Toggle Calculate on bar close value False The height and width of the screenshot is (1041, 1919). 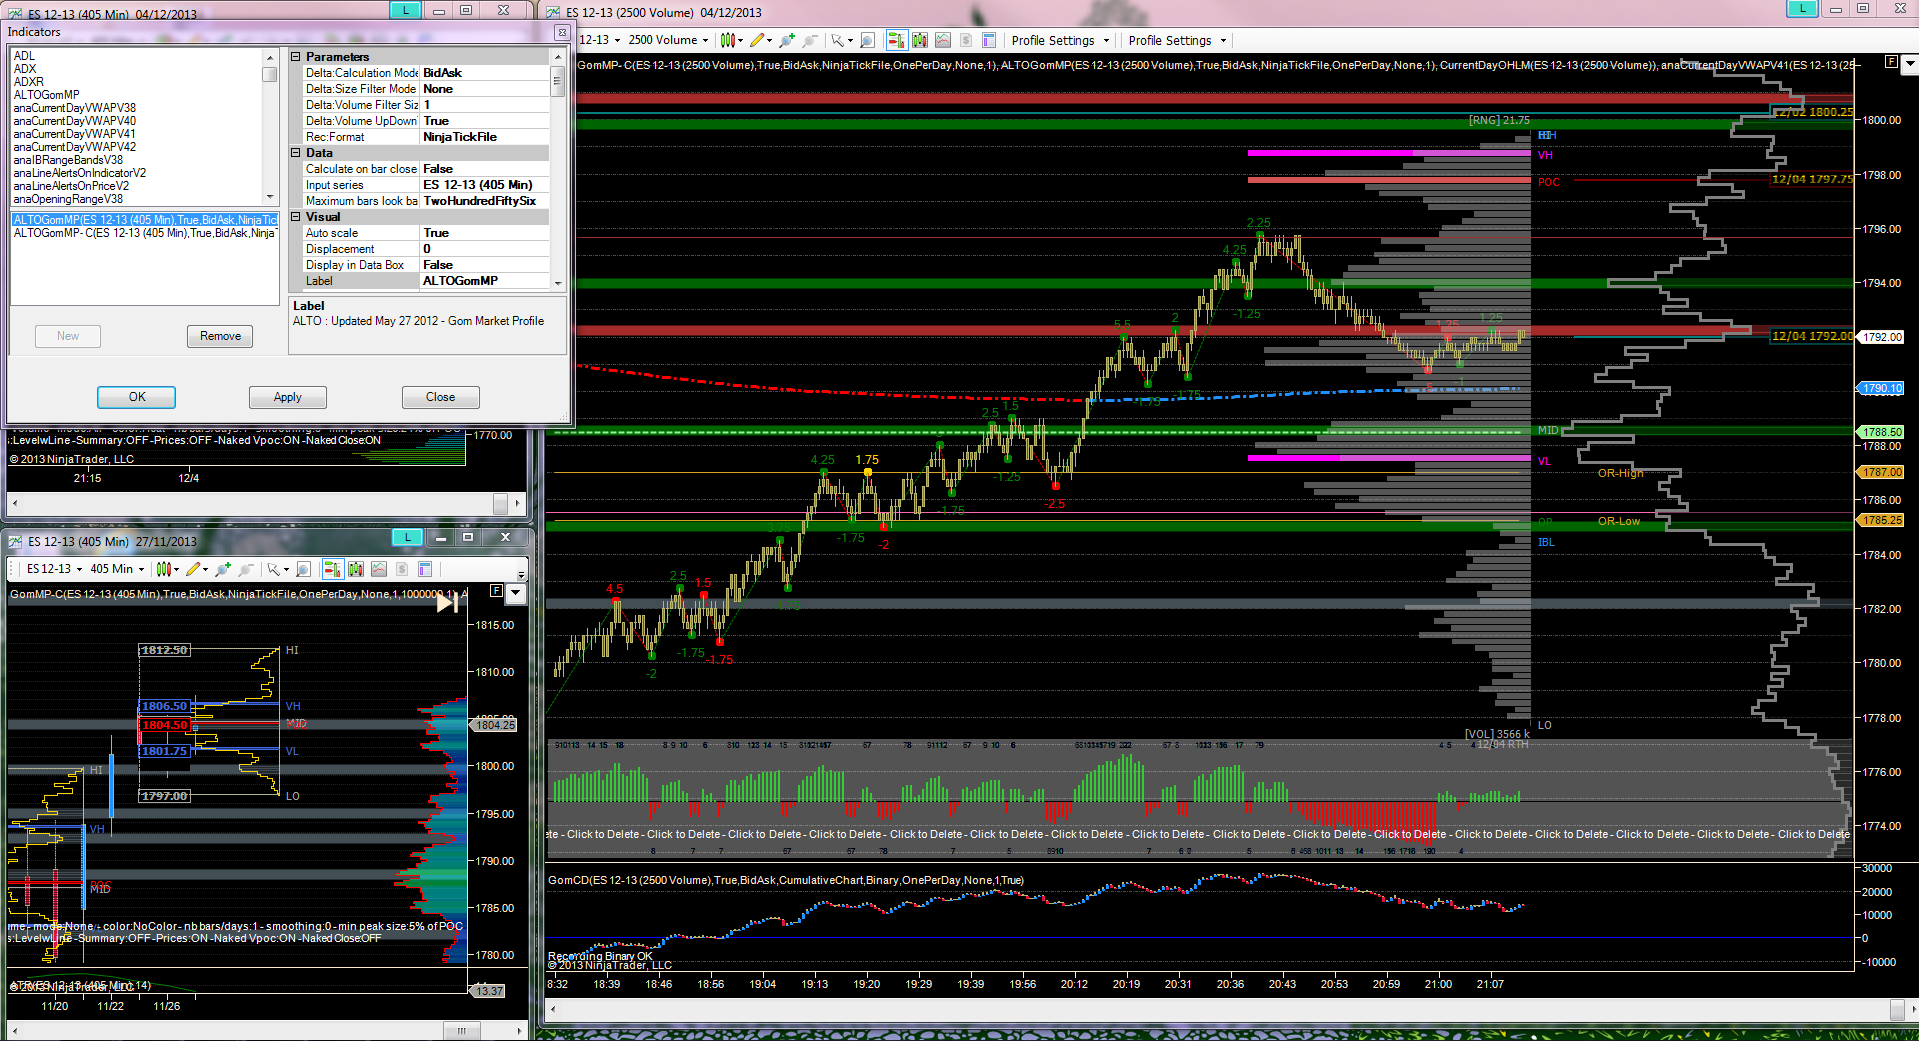tap(485, 169)
